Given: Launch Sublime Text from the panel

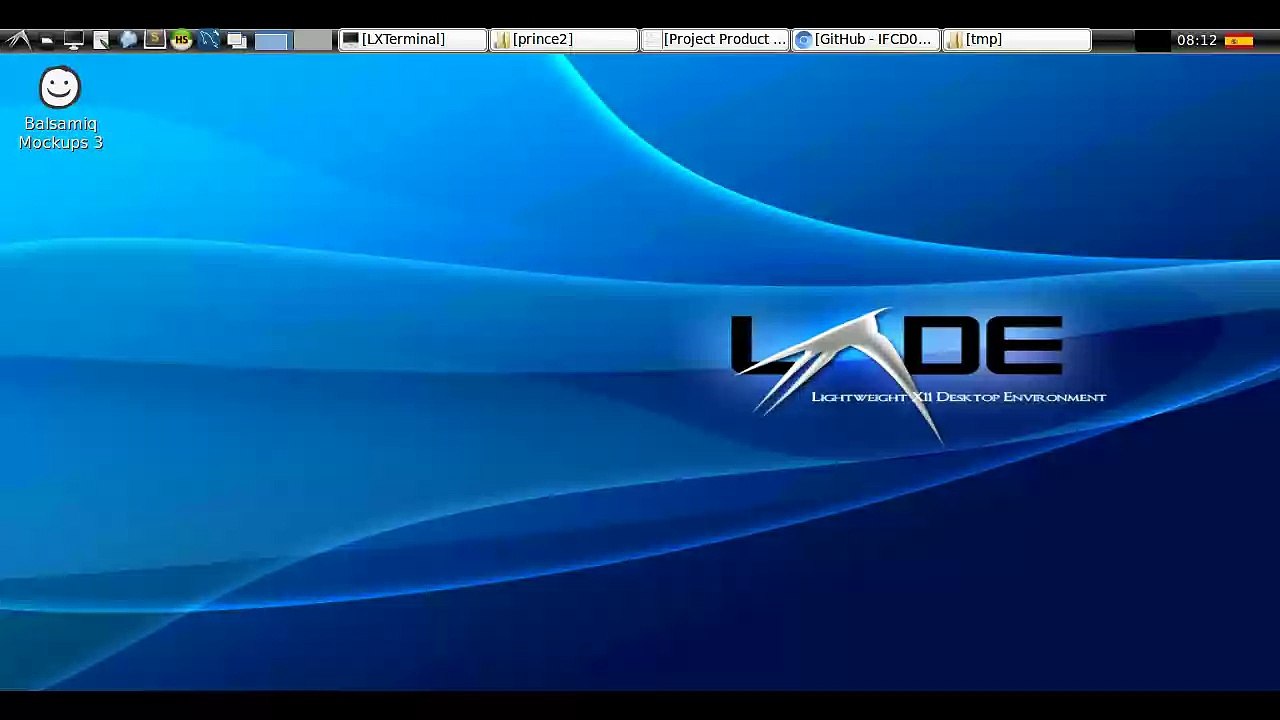Looking at the screenshot, I should pos(155,40).
